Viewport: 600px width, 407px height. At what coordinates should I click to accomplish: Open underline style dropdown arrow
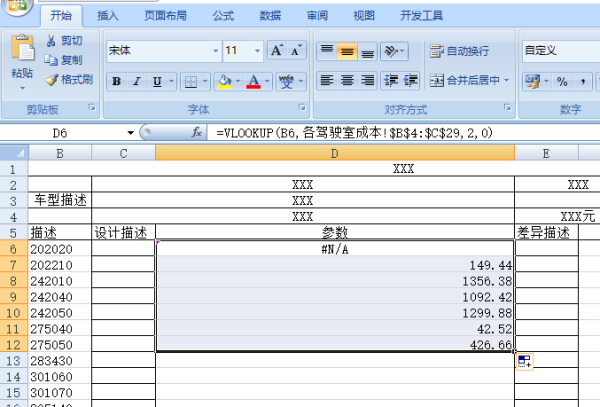point(171,81)
